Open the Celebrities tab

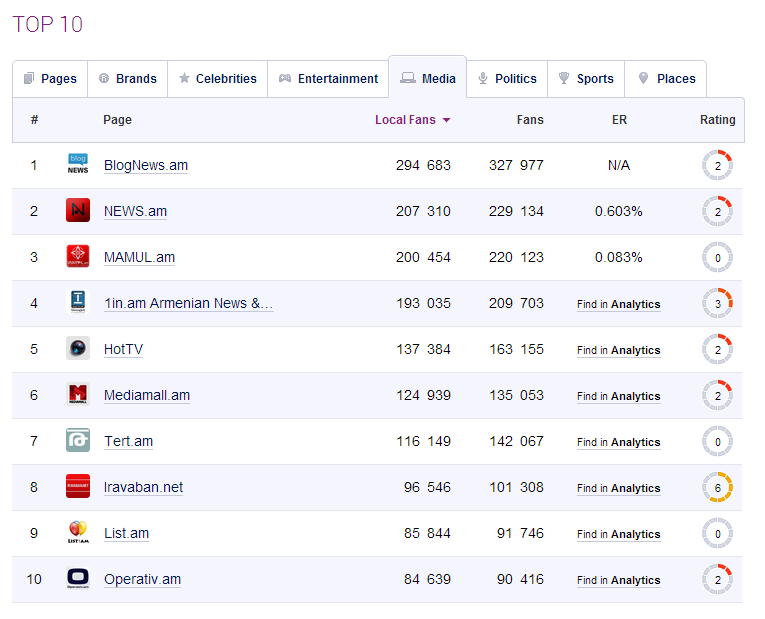(x=218, y=79)
